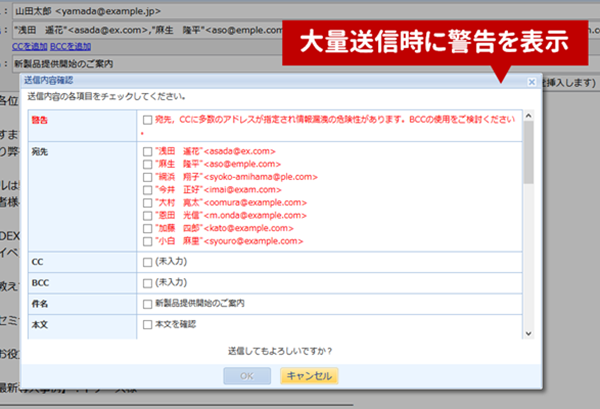Check the syouro@example.com recipient box
Image resolution: width=600 pixels, height=409 pixels.
click(147, 241)
